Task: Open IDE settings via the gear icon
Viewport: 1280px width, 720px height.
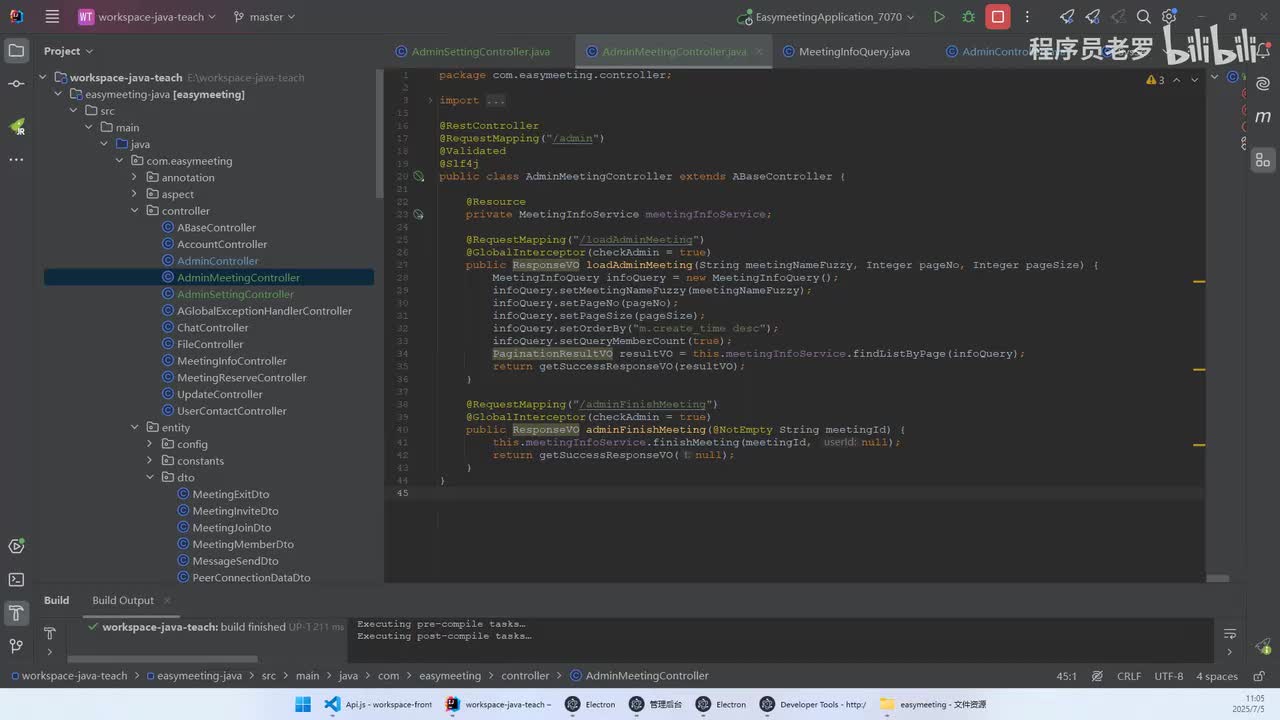Action: click(1169, 17)
